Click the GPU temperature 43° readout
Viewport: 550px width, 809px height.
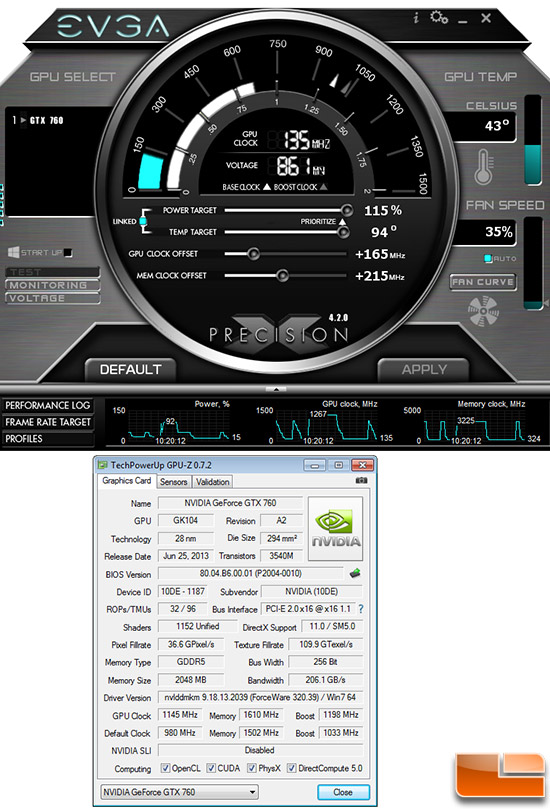pyautogui.click(x=485, y=126)
